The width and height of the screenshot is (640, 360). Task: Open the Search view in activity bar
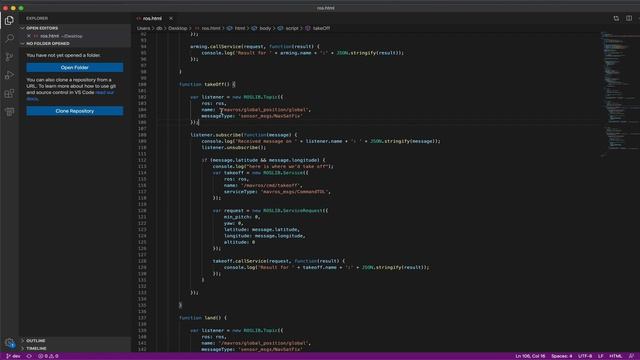(9, 38)
